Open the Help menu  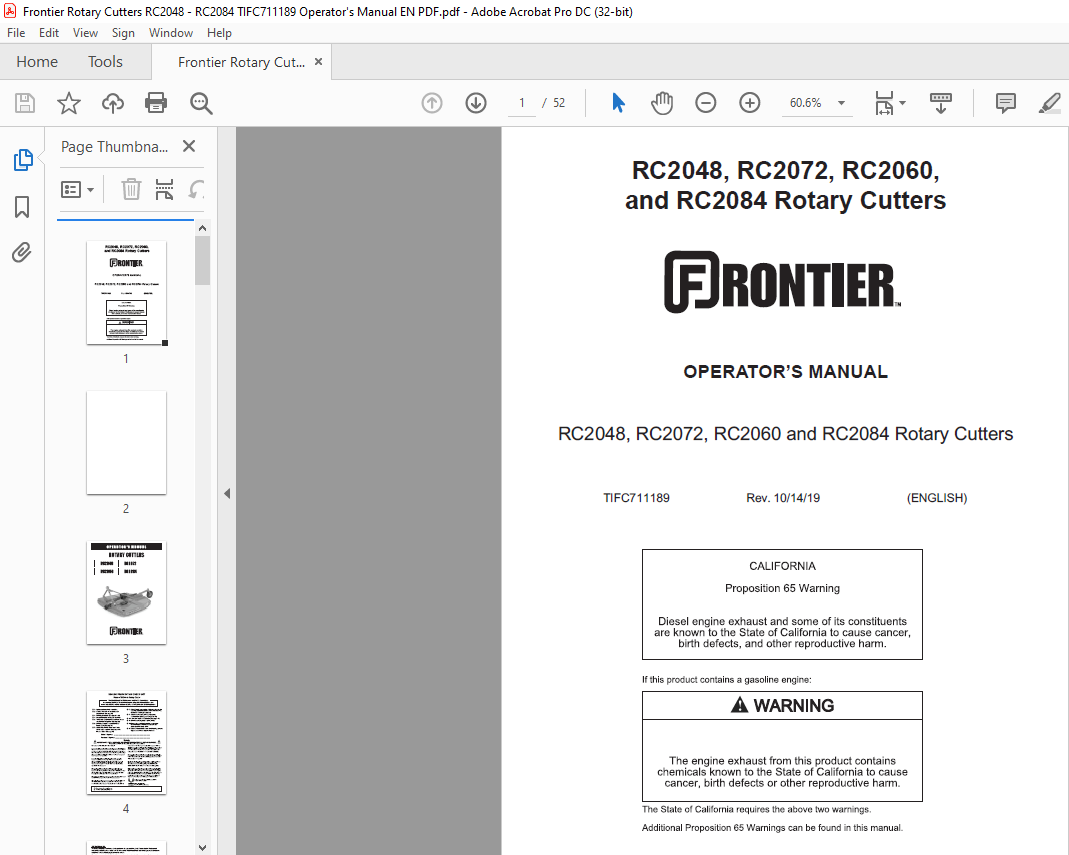(220, 33)
